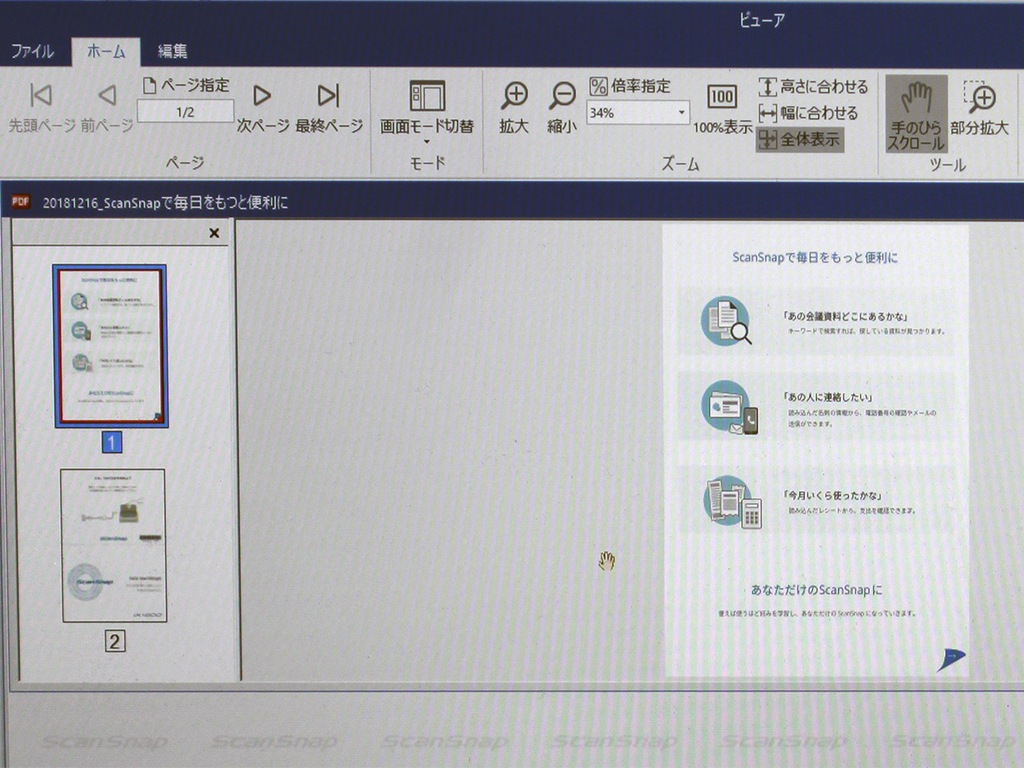Click the 「今月いくら使ったかな」 text

click(x=833, y=495)
